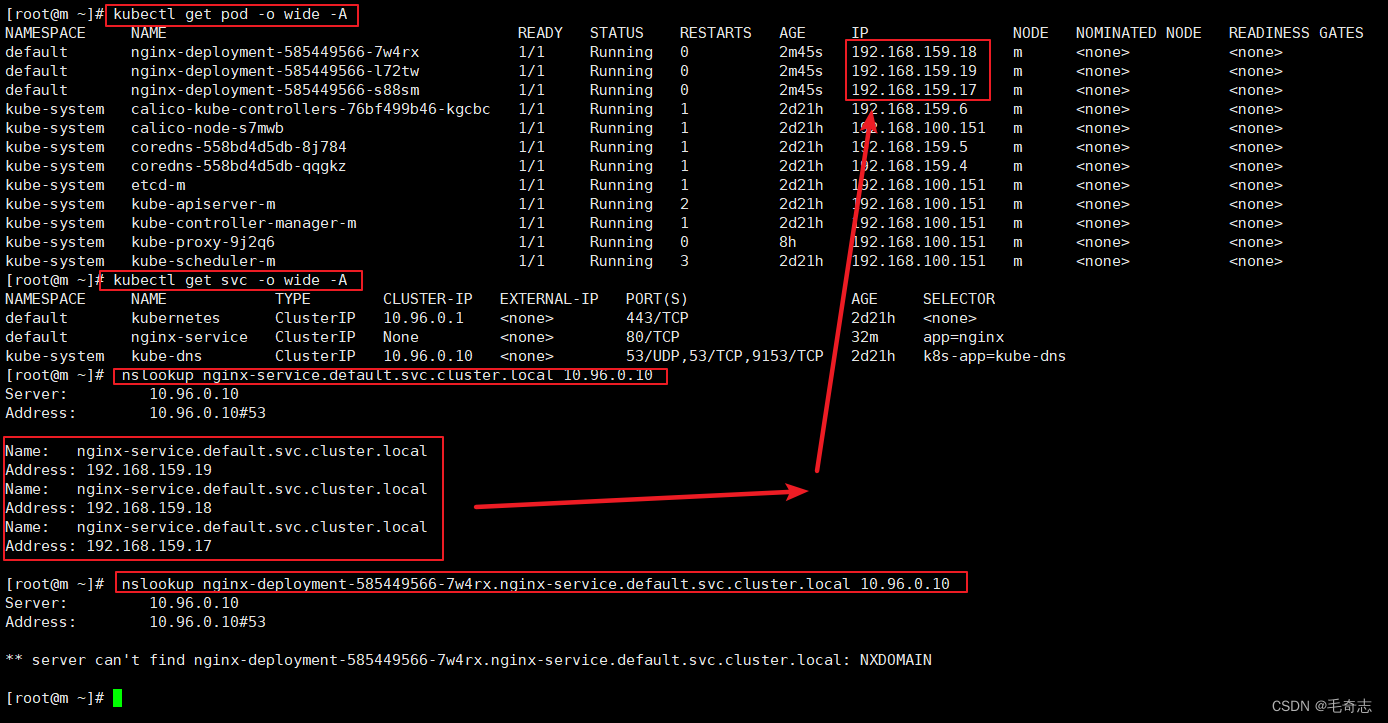Click coredns-558bd4d5db-8j784 pod name
This screenshot has height=723, width=1388.
239,147
